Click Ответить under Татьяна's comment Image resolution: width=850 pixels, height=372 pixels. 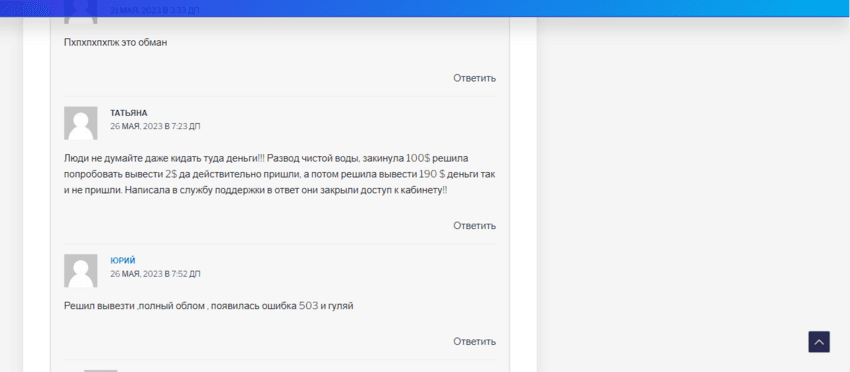coord(474,226)
